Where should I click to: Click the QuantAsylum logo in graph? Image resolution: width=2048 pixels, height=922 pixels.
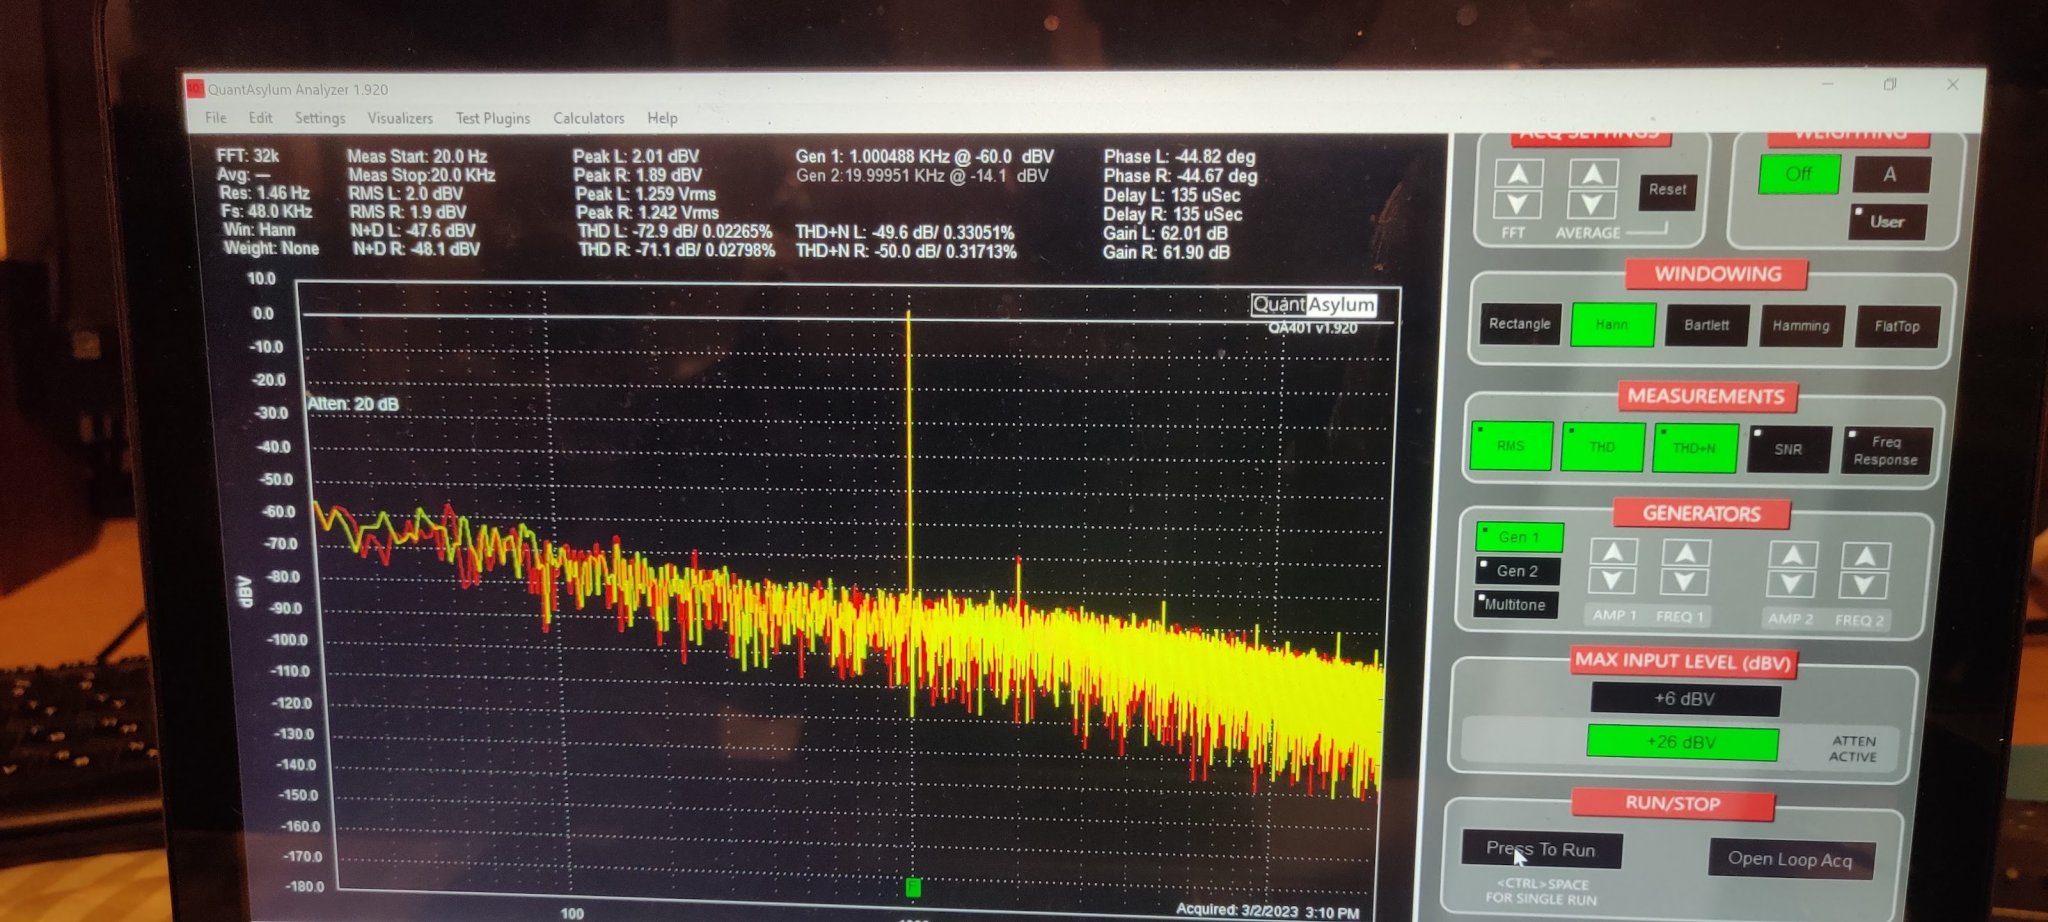pyautogui.click(x=1314, y=305)
